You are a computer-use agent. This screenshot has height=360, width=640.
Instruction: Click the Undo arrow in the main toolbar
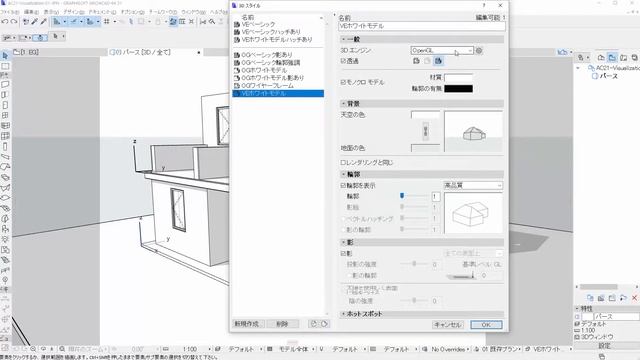(x=5, y=21)
